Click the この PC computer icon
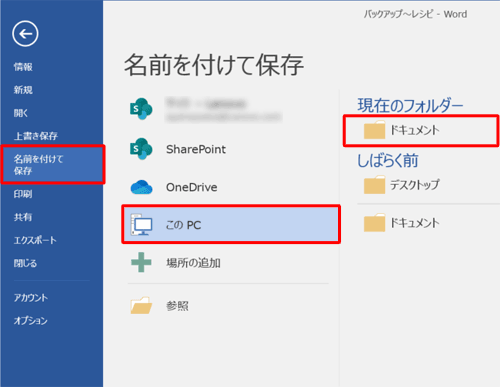Screen dimensions: 500x387 pyautogui.click(x=141, y=225)
